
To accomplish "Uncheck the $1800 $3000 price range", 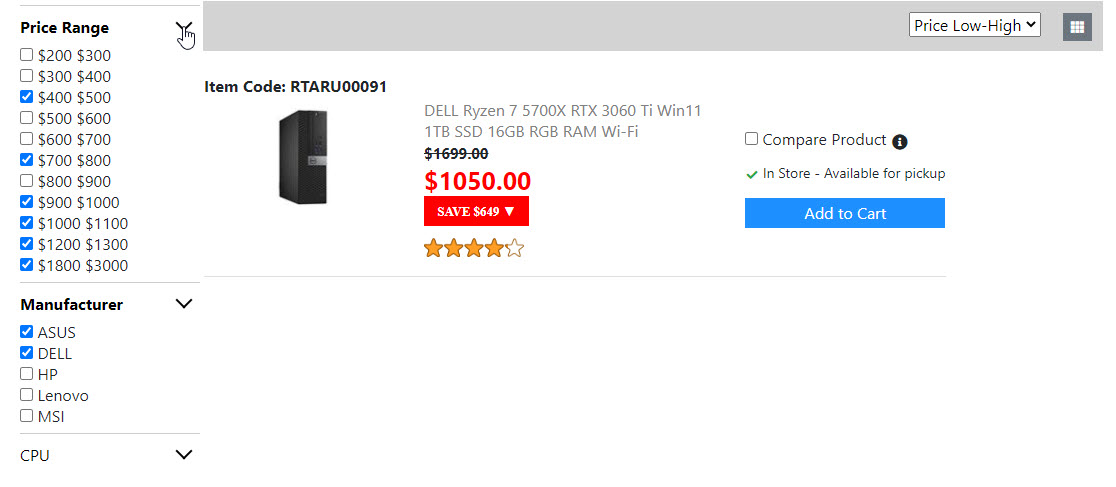I will point(27,265).
